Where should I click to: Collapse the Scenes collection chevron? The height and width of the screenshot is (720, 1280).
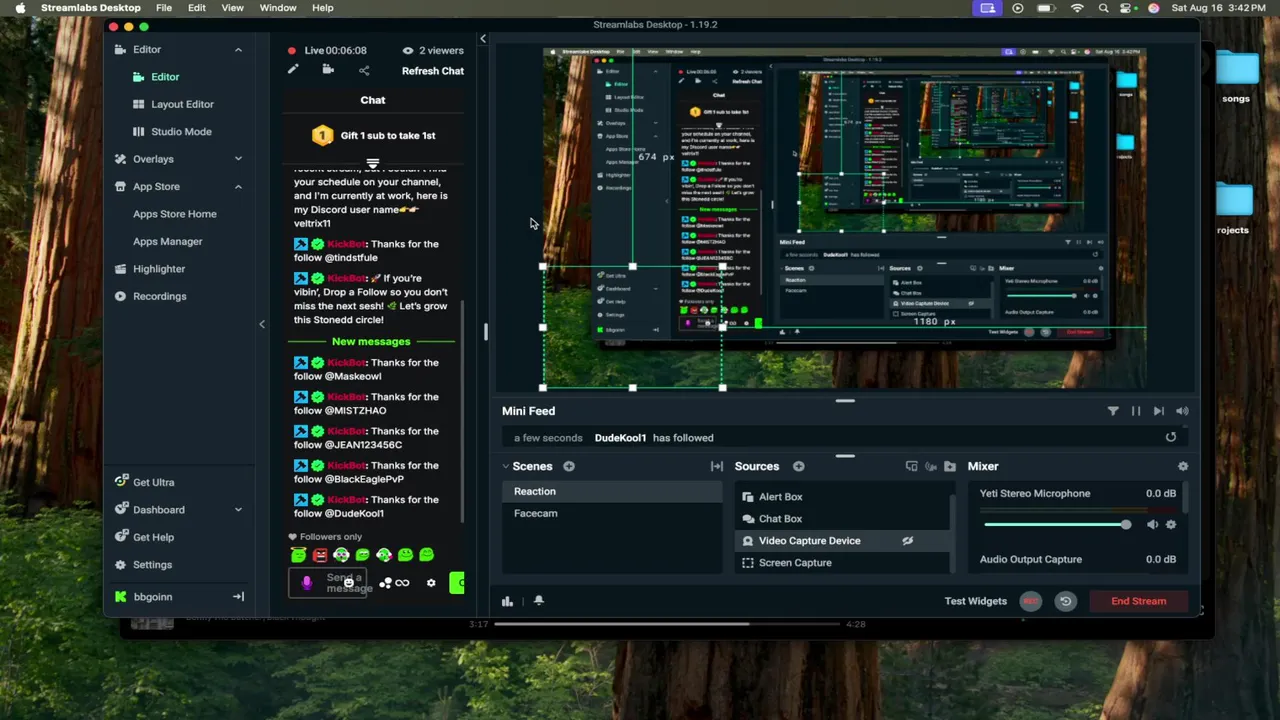click(506, 466)
